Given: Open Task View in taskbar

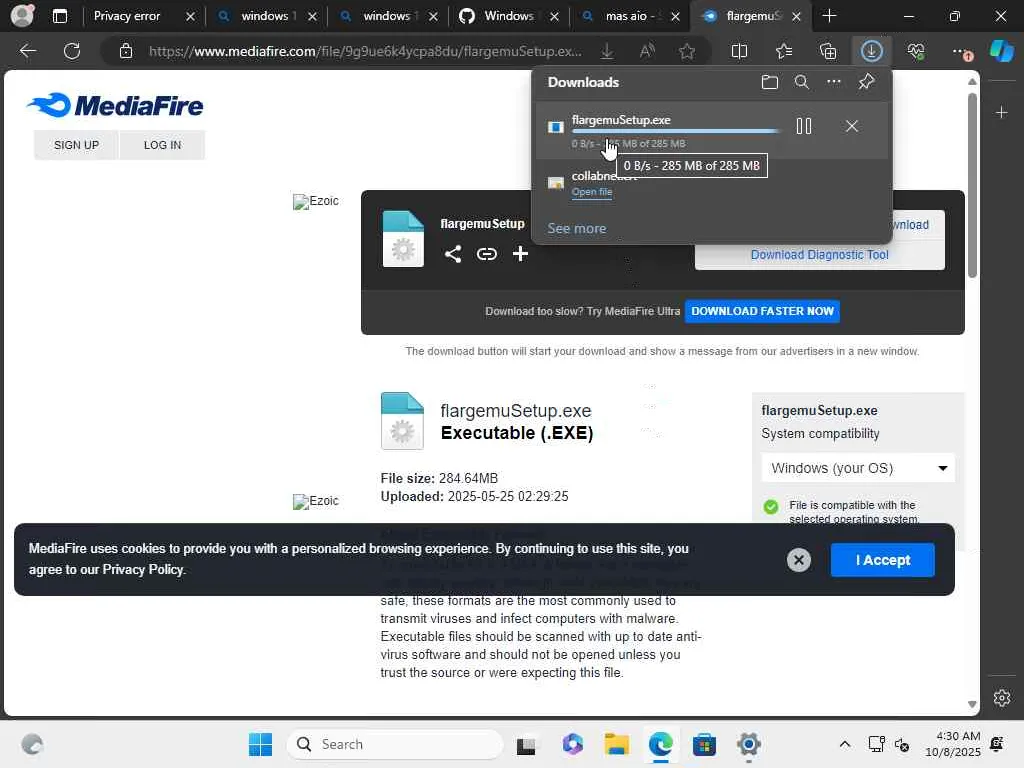Looking at the screenshot, I should tap(526, 744).
